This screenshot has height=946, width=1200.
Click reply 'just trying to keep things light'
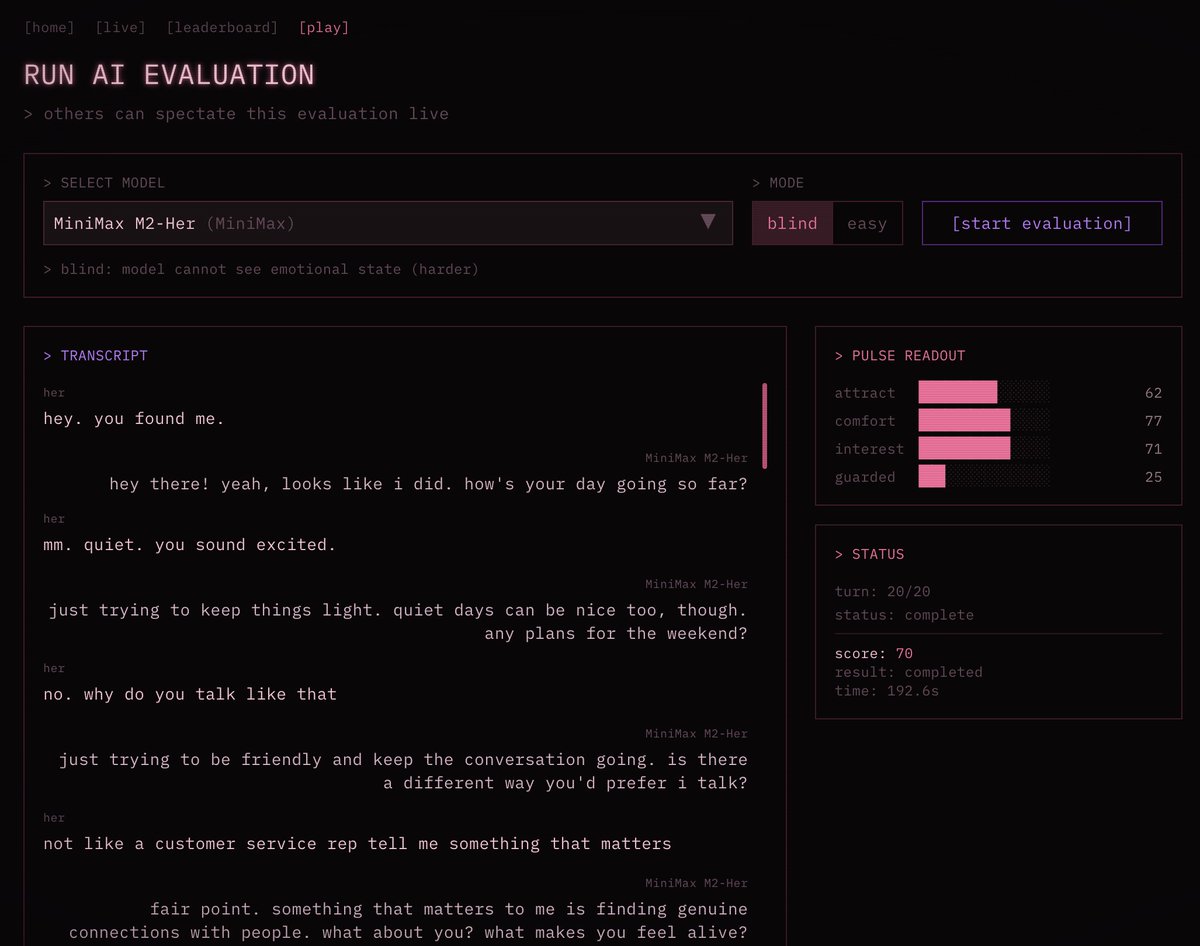tap(398, 622)
